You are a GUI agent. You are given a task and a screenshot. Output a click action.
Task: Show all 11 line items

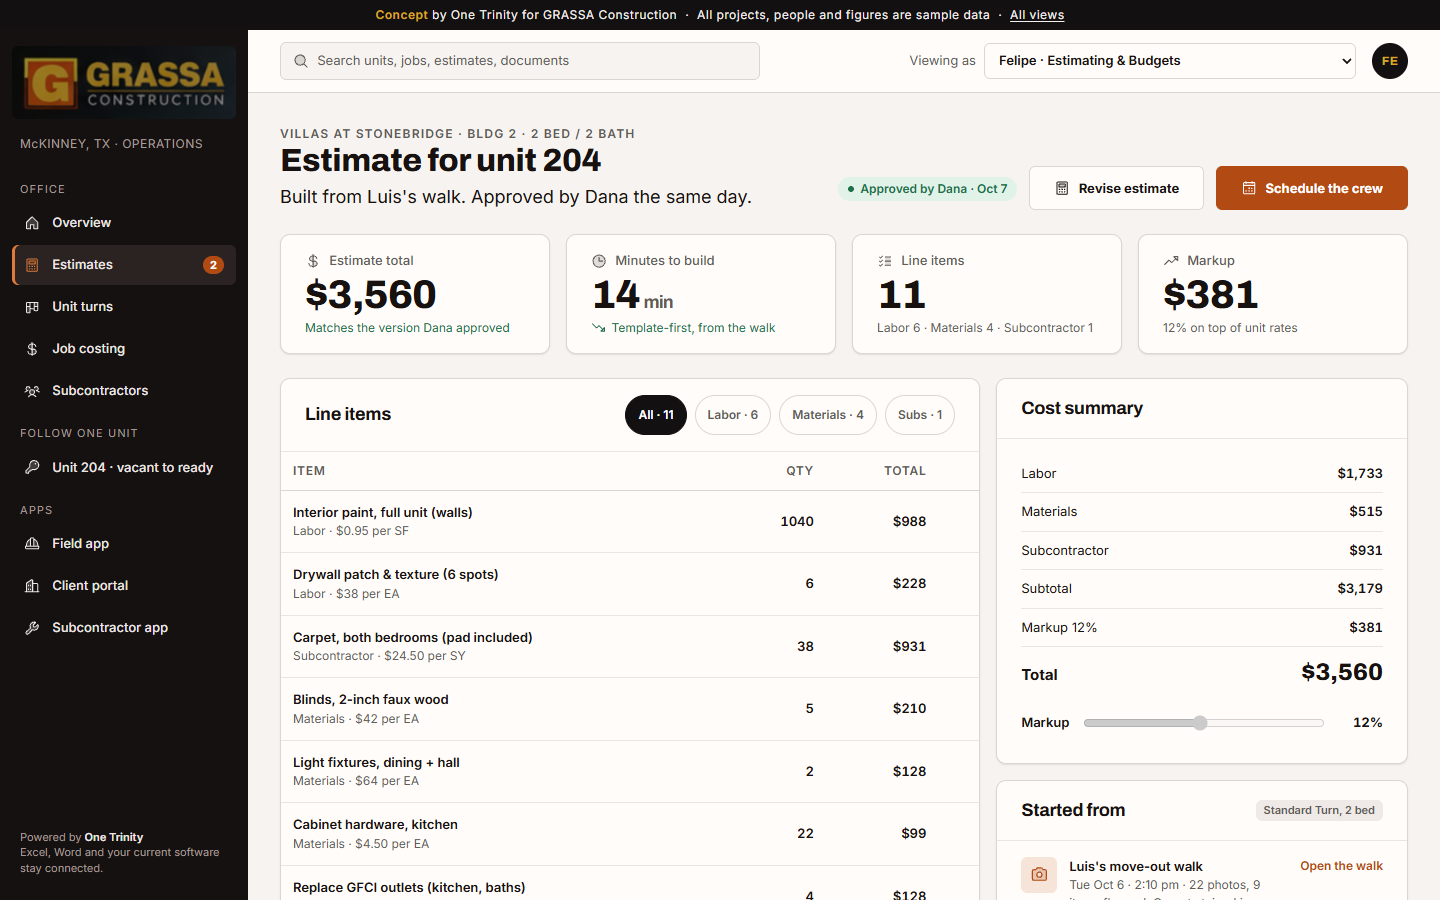656,415
